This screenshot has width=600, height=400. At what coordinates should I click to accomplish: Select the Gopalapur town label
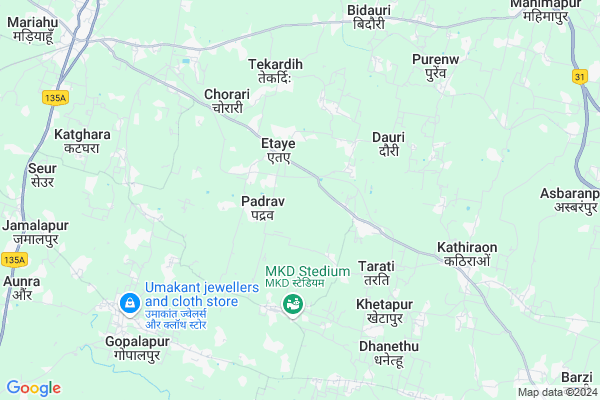tap(137, 348)
